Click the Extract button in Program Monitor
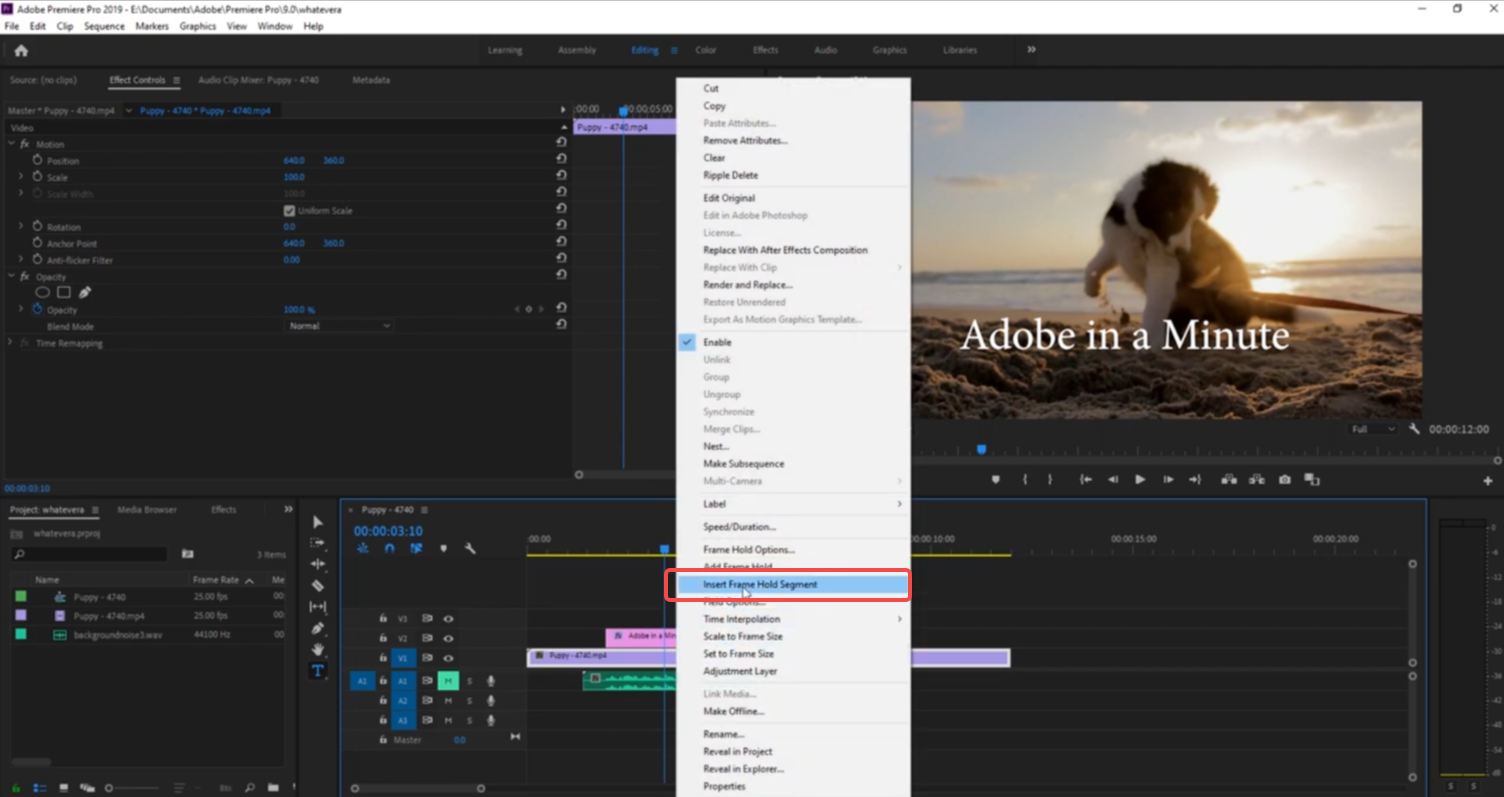1504x797 pixels. (1257, 479)
